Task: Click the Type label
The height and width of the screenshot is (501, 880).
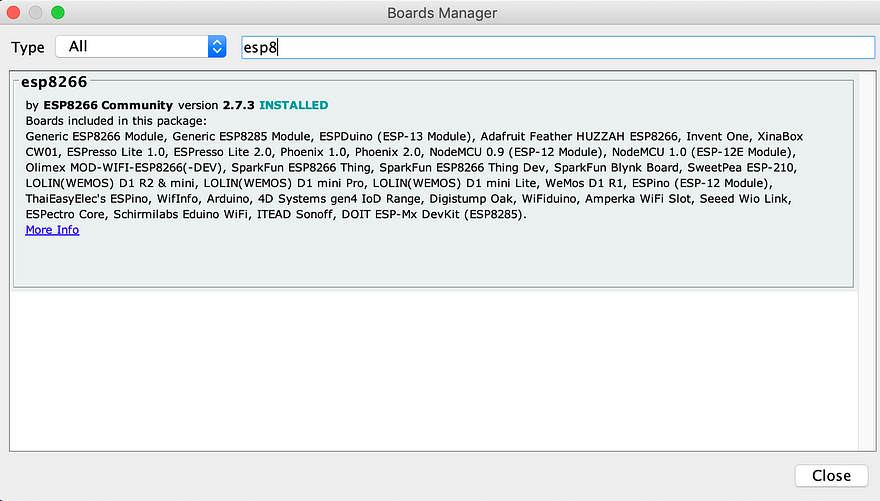Action: (28, 48)
